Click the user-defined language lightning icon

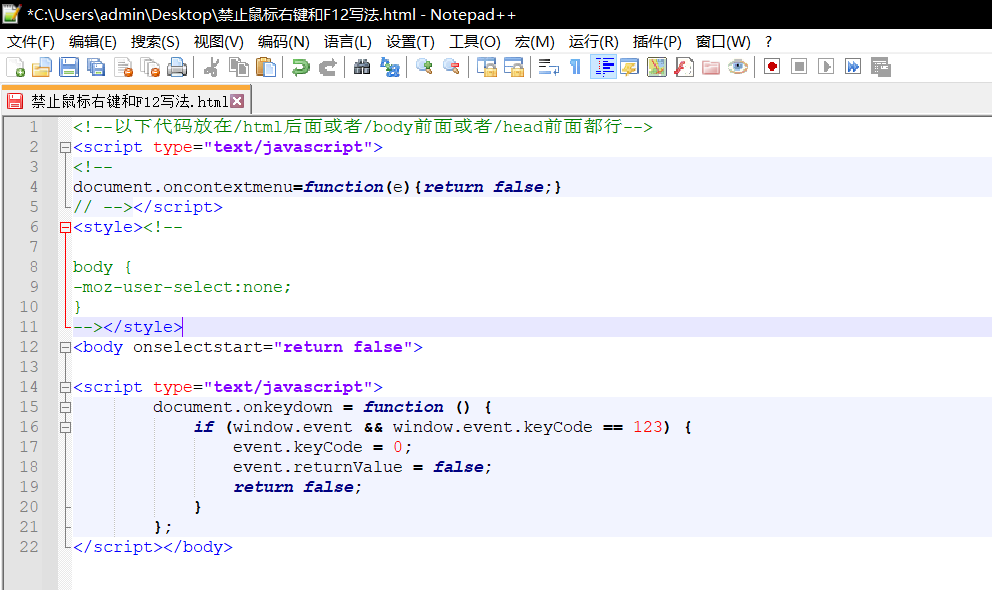629,67
